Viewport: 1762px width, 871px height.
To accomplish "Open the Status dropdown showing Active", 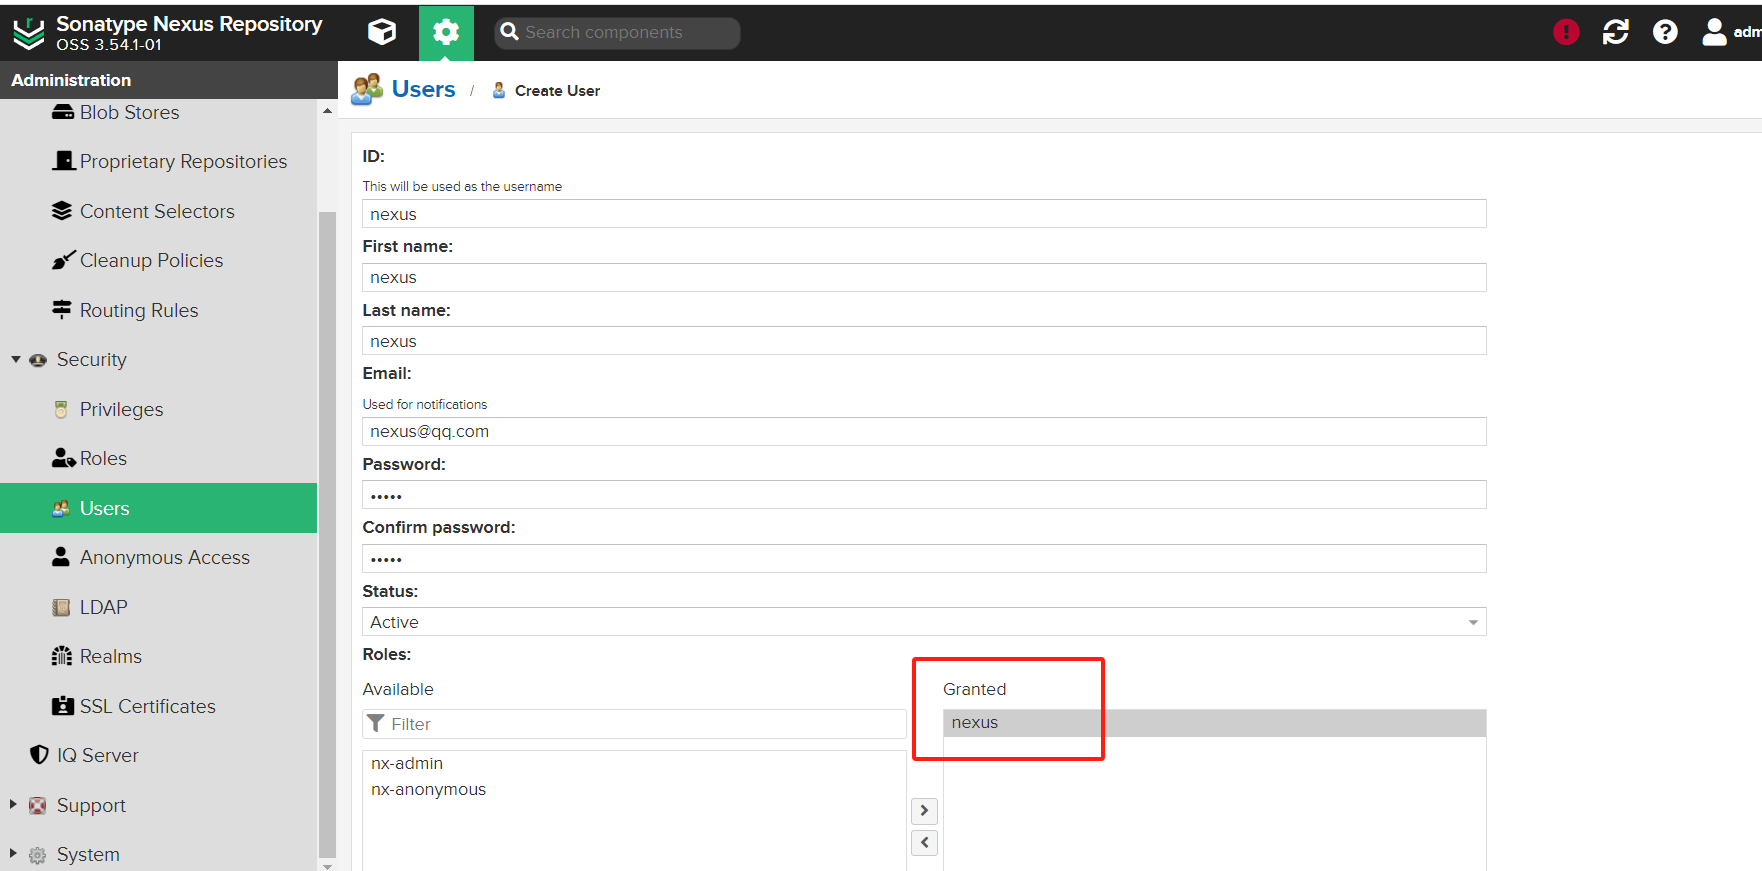I will pos(924,622).
